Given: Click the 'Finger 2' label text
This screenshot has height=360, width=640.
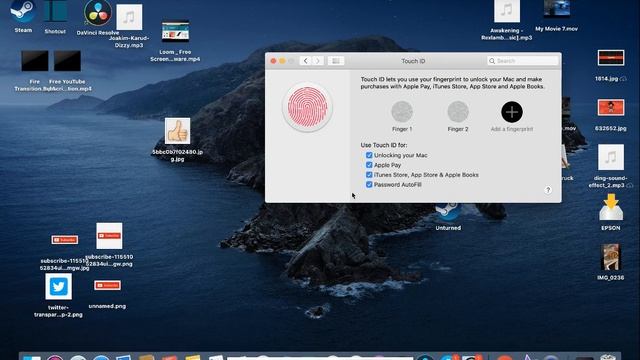Looking at the screenshot, I should (x=458, y=129).
